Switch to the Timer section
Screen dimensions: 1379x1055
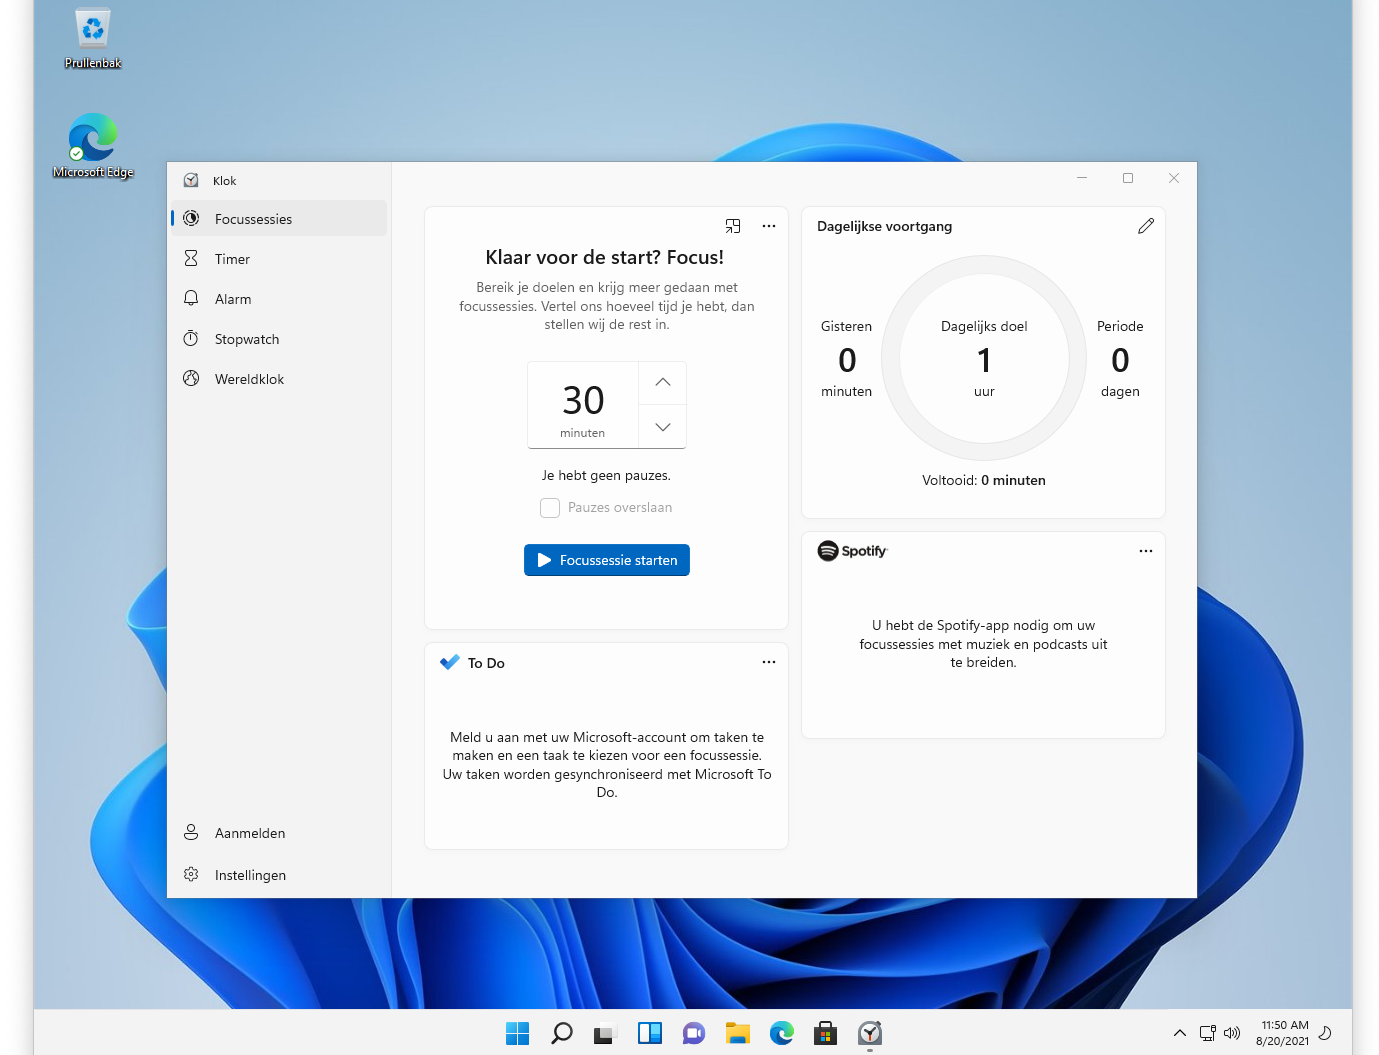[232, 259]
